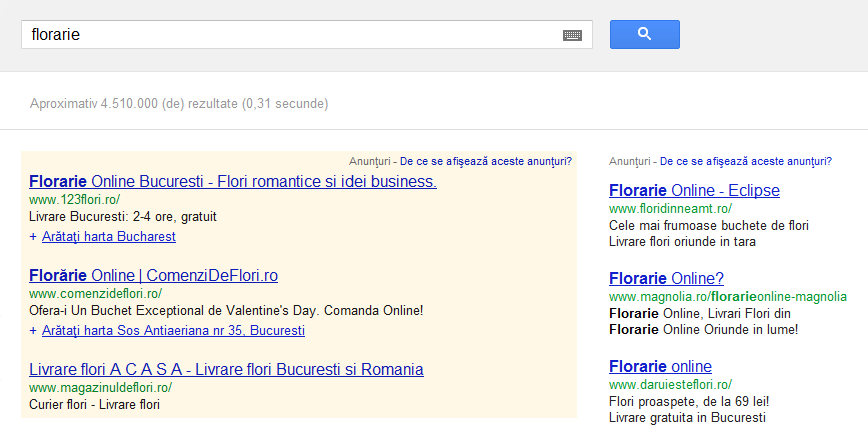This screenshot has height=437, width=868.
Task: Visit Florărie Online ComenziDeFlori.ro result
Action: coord(153,275)
